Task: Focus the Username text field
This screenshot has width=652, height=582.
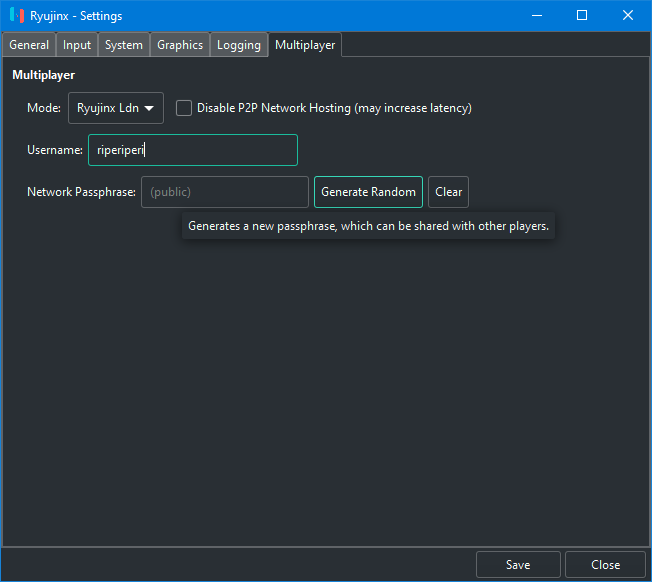Action: [x=193, y=150]
